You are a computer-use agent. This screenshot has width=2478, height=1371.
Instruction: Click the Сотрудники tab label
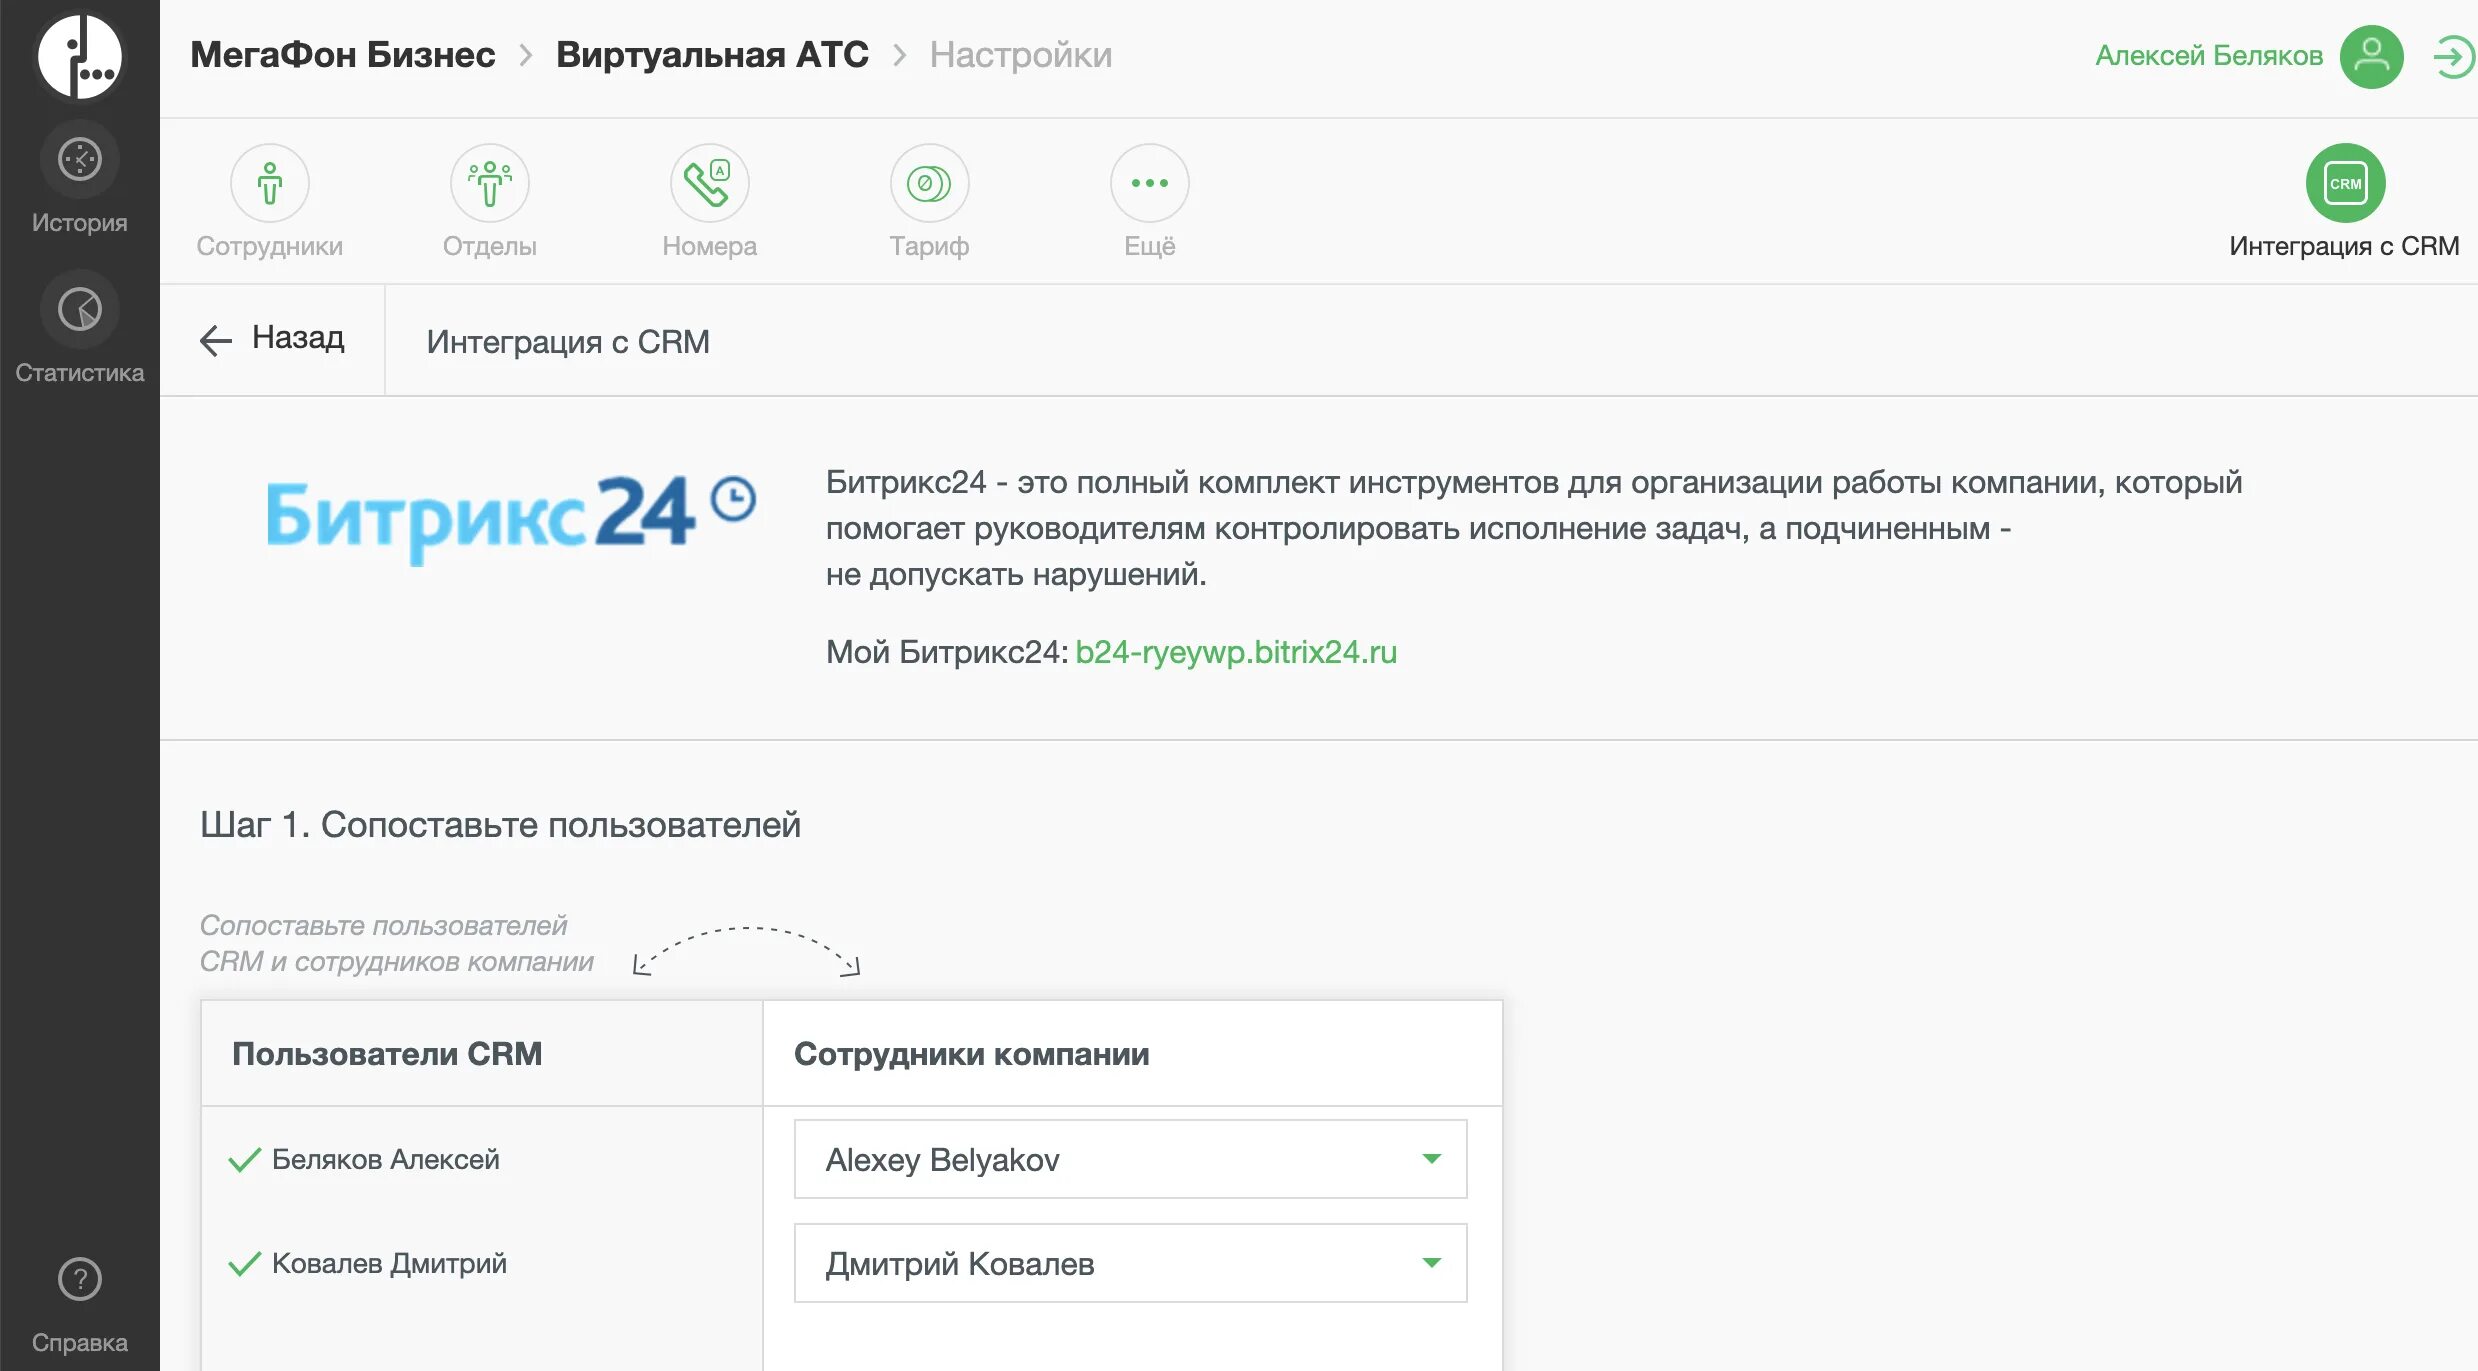[270, 246]
